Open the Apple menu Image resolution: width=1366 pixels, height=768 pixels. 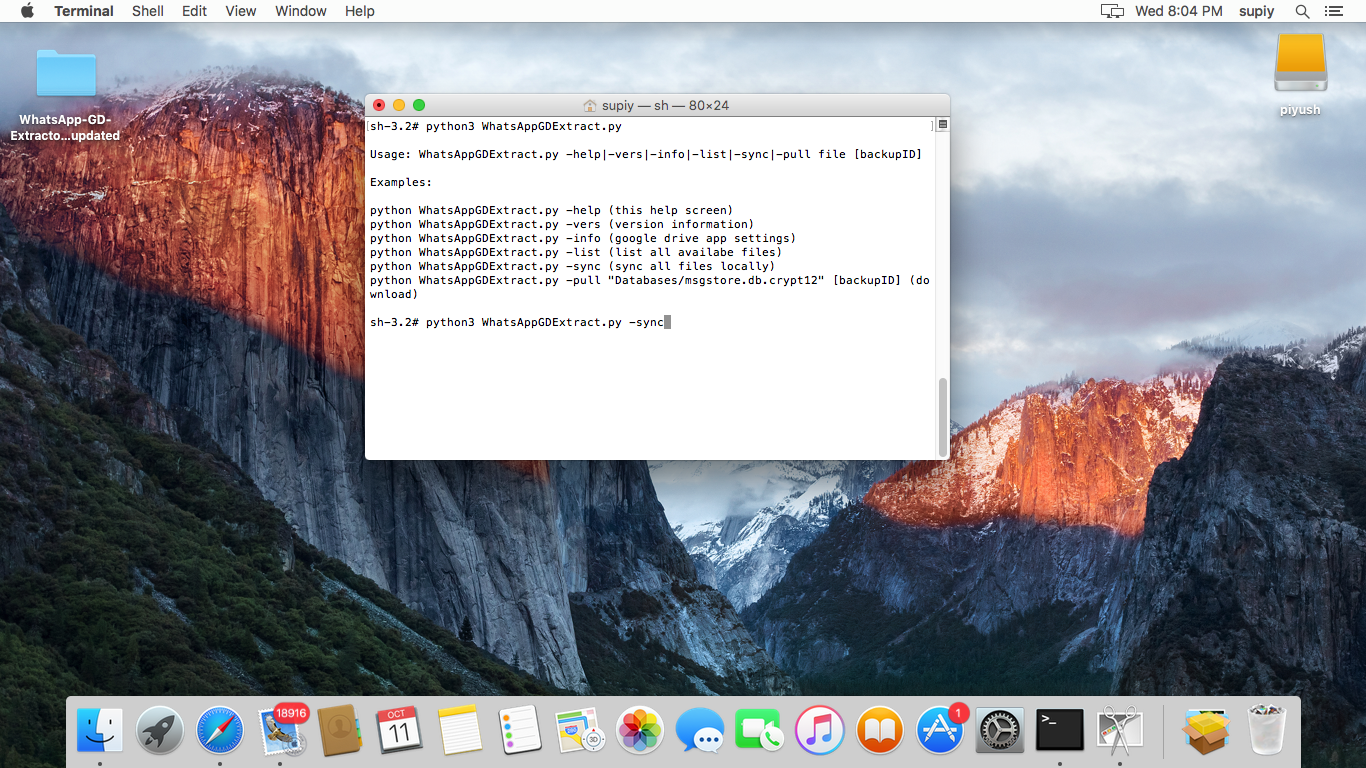point(27,11)
